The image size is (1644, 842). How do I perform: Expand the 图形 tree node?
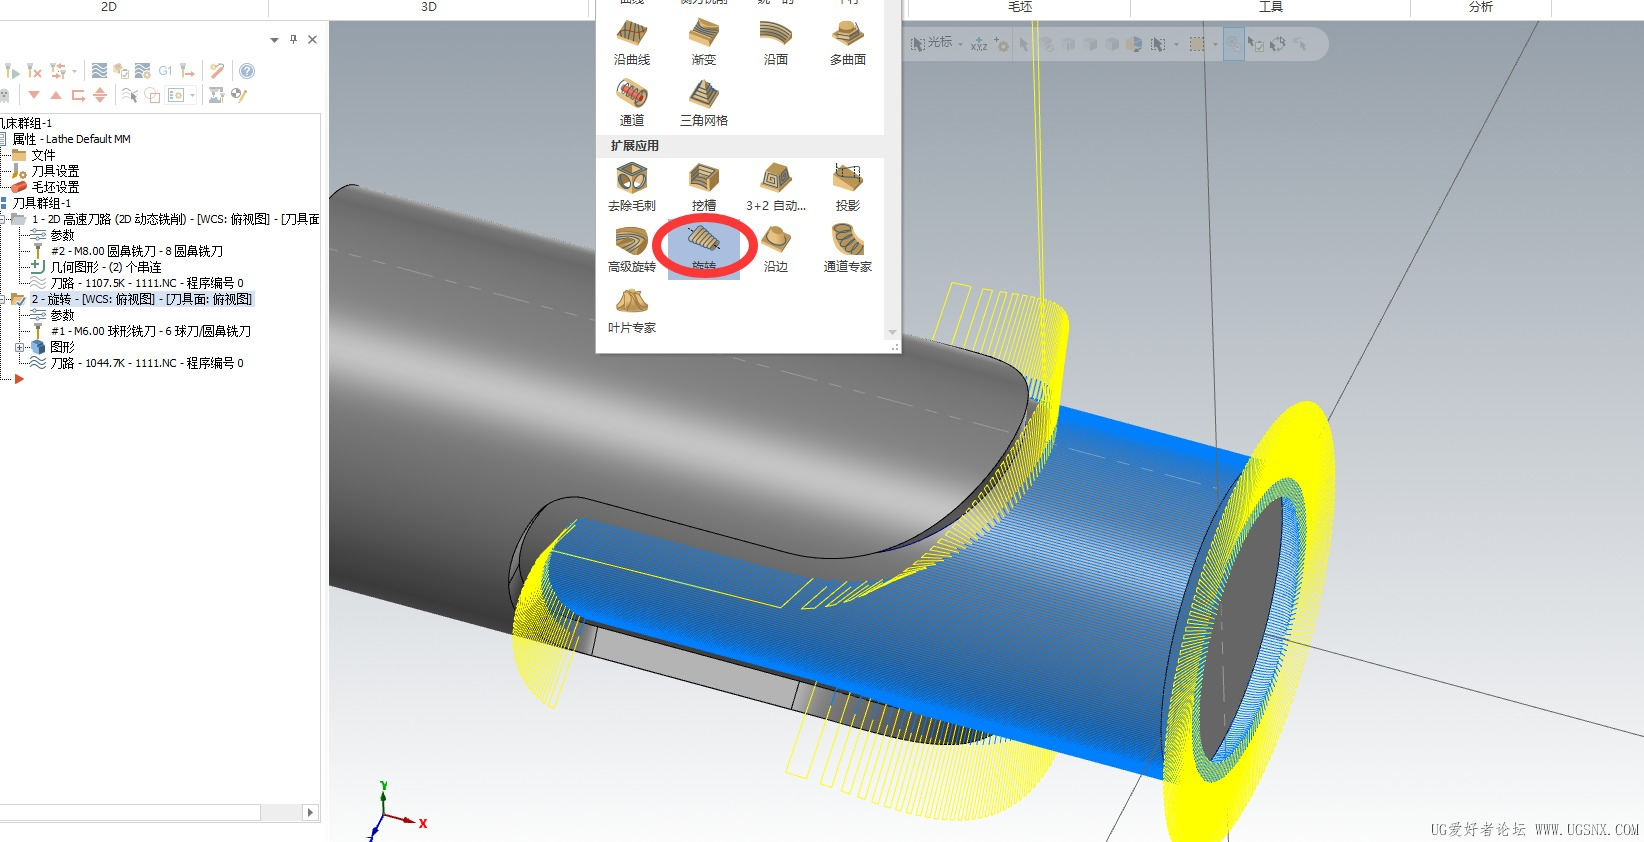tap(19, 347)
